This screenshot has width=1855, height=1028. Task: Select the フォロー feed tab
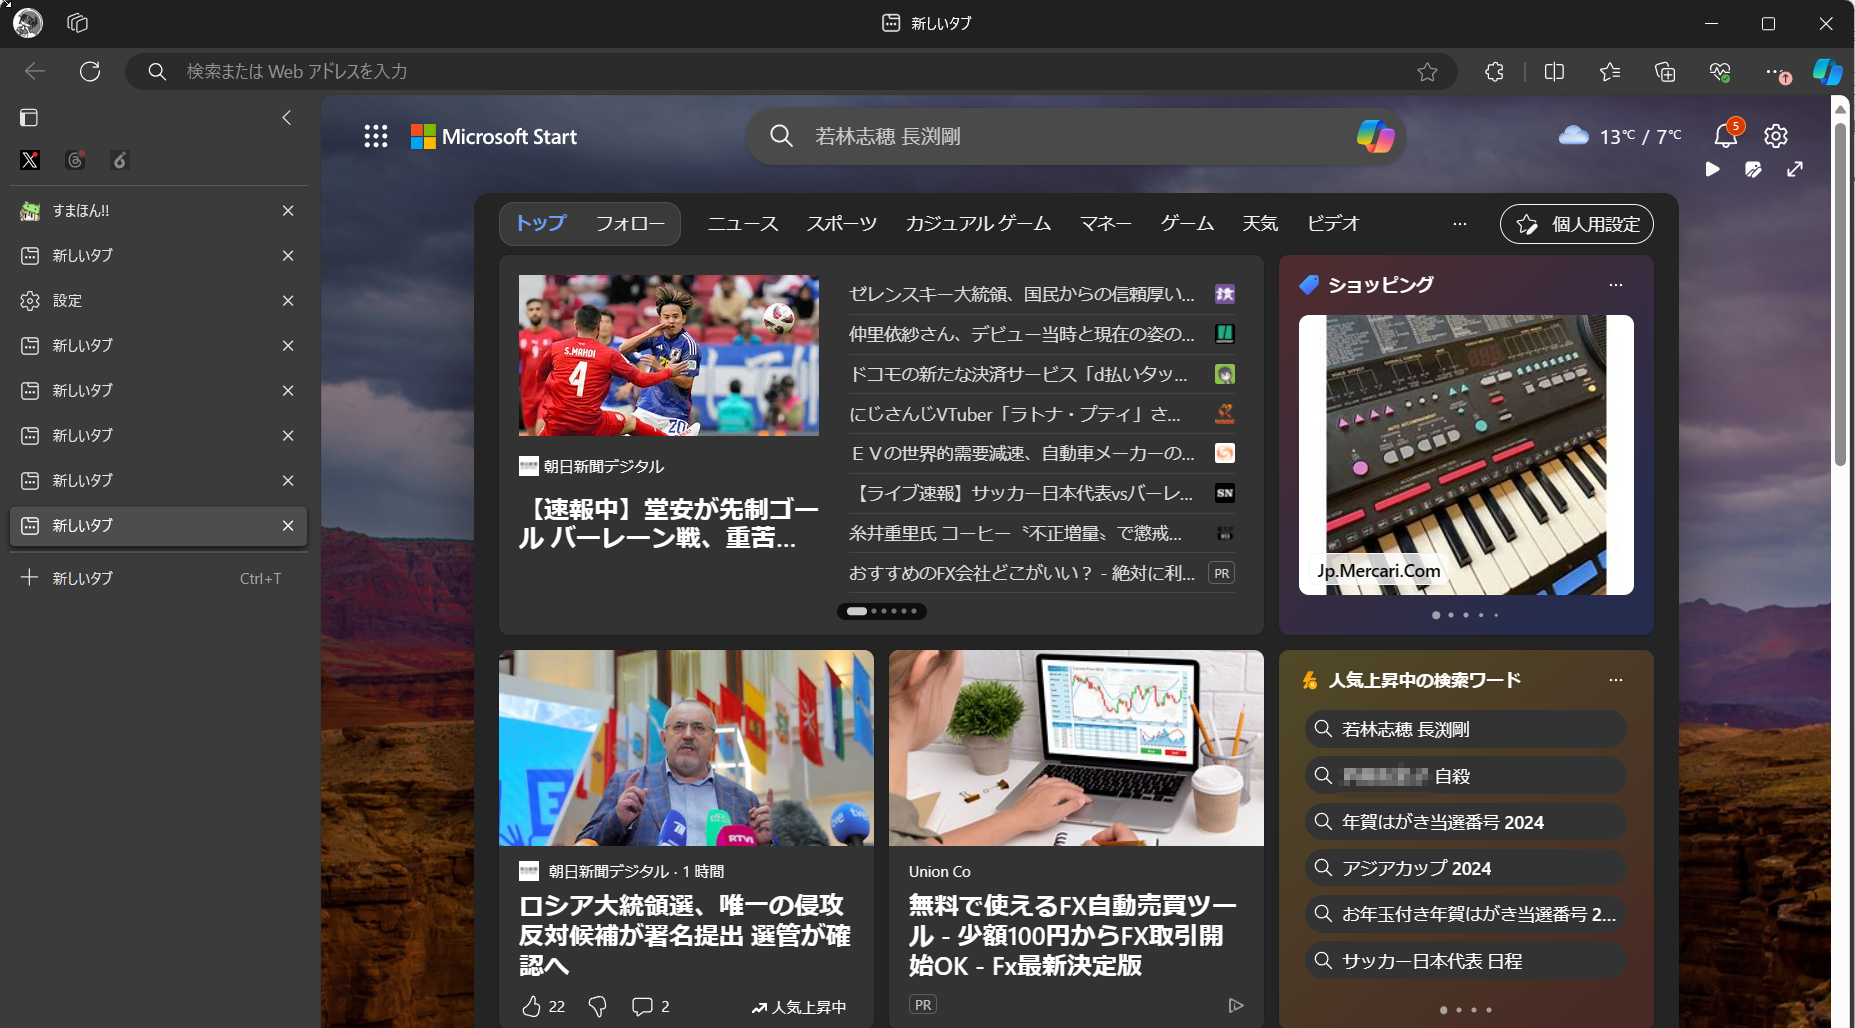tap(630, 223)
